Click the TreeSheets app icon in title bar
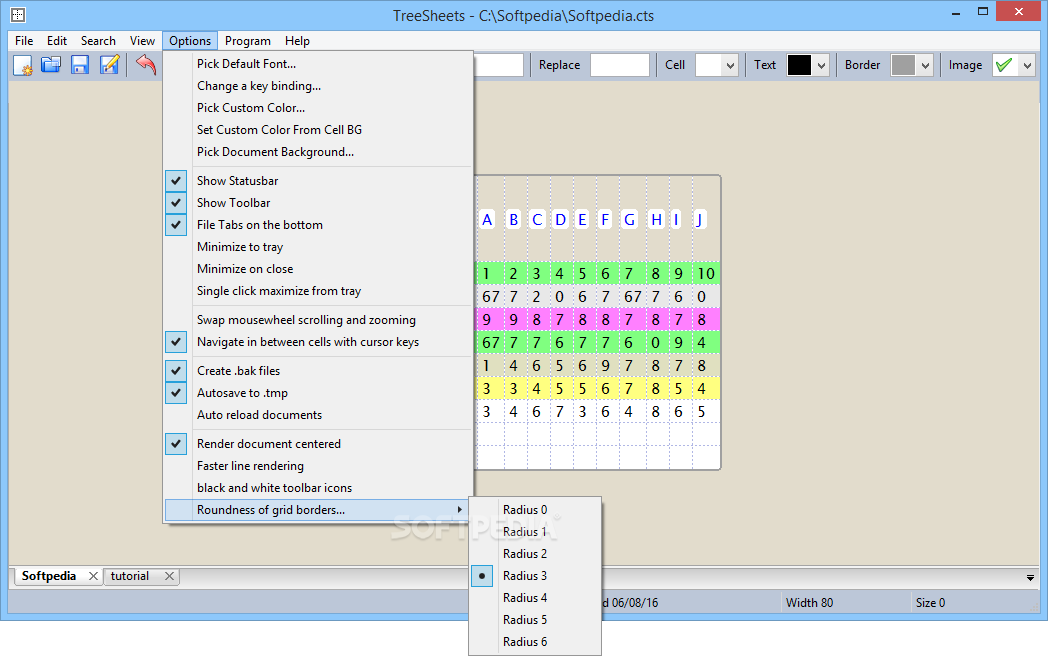 click(18, 14)
